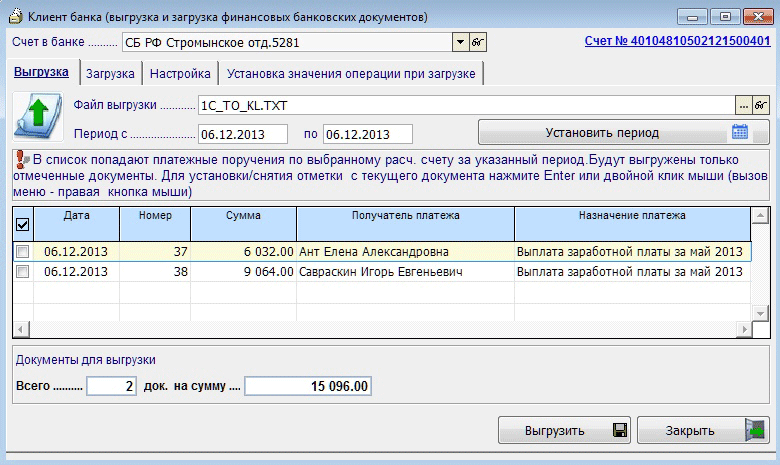Click the large green upload arrow icon
The width and height of the screenshot is (780, 465).
point(38,117)
